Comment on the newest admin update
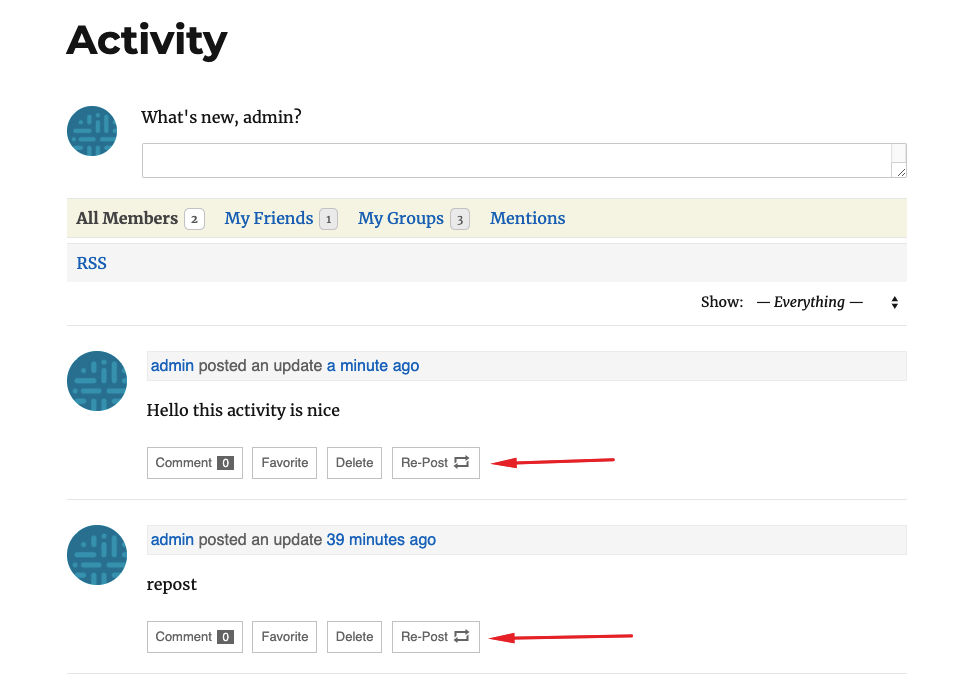 tap(194, 463)
